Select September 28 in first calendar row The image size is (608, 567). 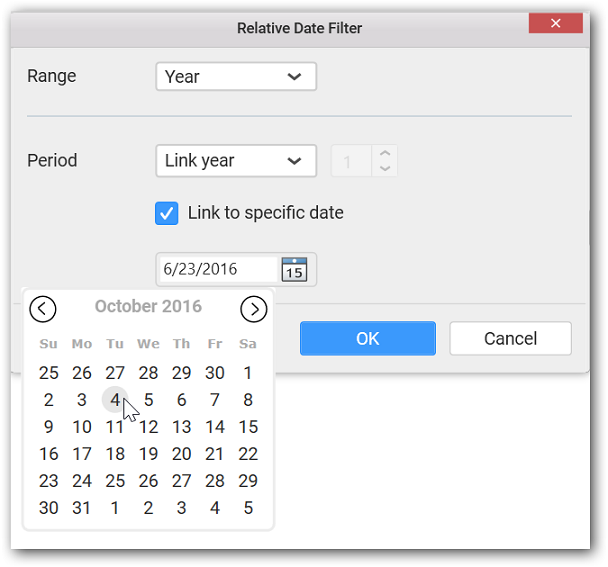click(x=149, y=373)
